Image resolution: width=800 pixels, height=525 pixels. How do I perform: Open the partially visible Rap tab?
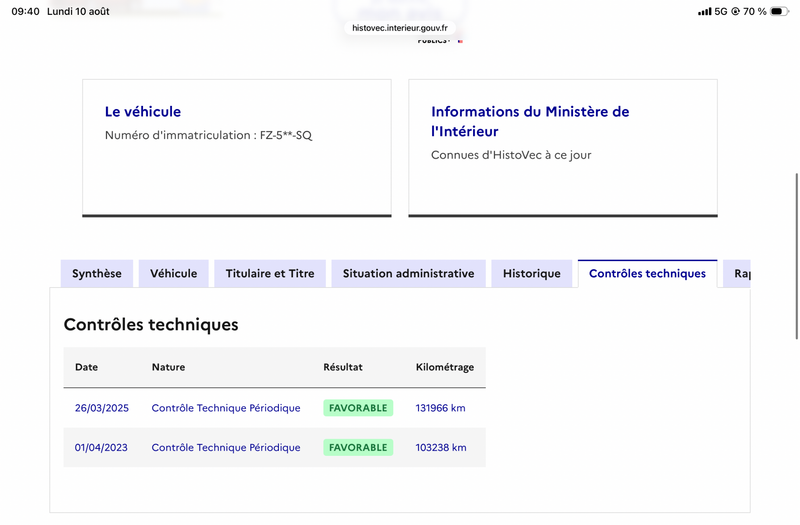click(x=737, y=273)
